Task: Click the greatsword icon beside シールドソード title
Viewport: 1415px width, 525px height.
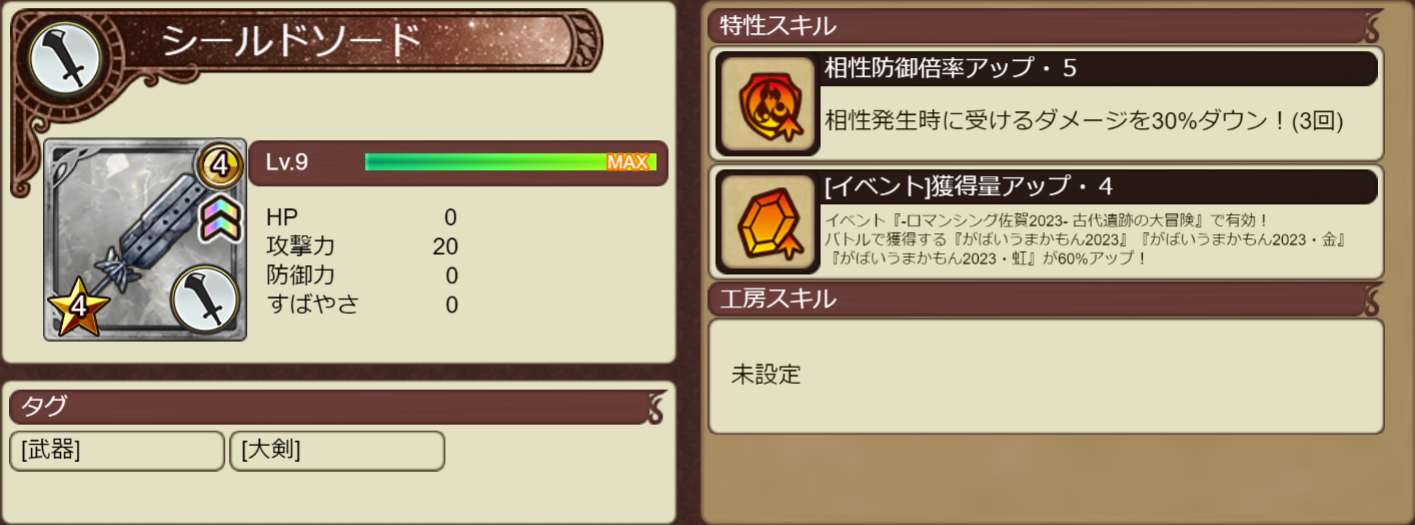Action: point(66,58)
